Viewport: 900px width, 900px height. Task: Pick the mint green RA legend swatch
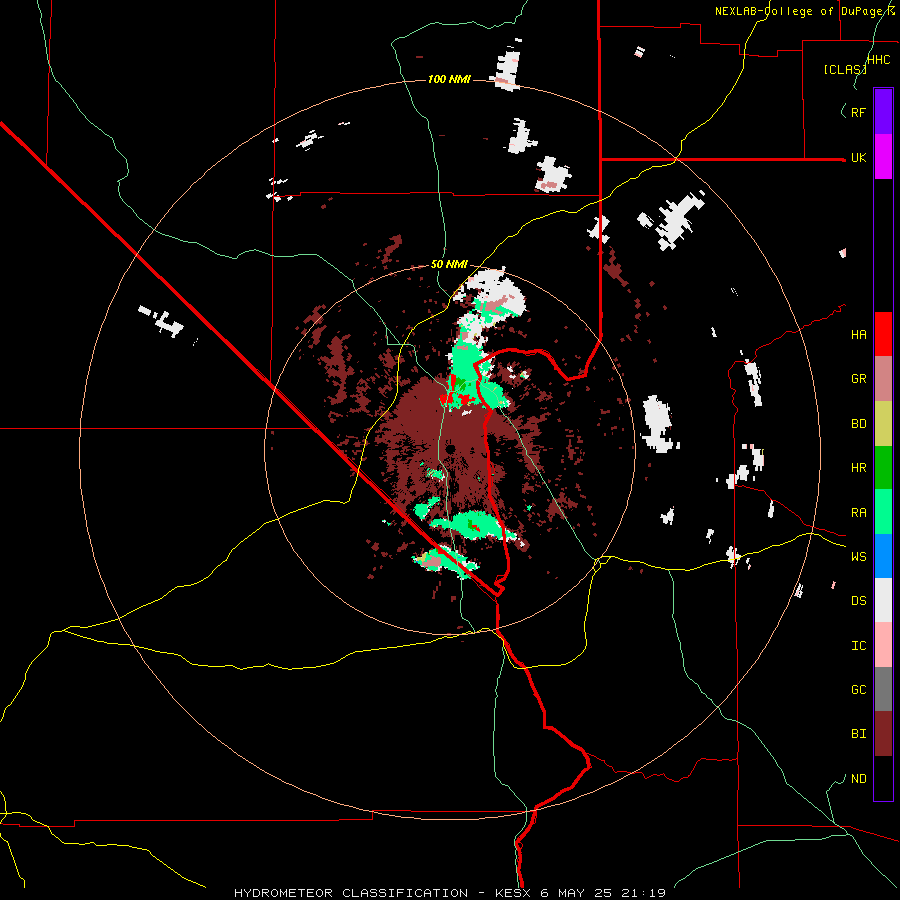(x=883, y=512)
